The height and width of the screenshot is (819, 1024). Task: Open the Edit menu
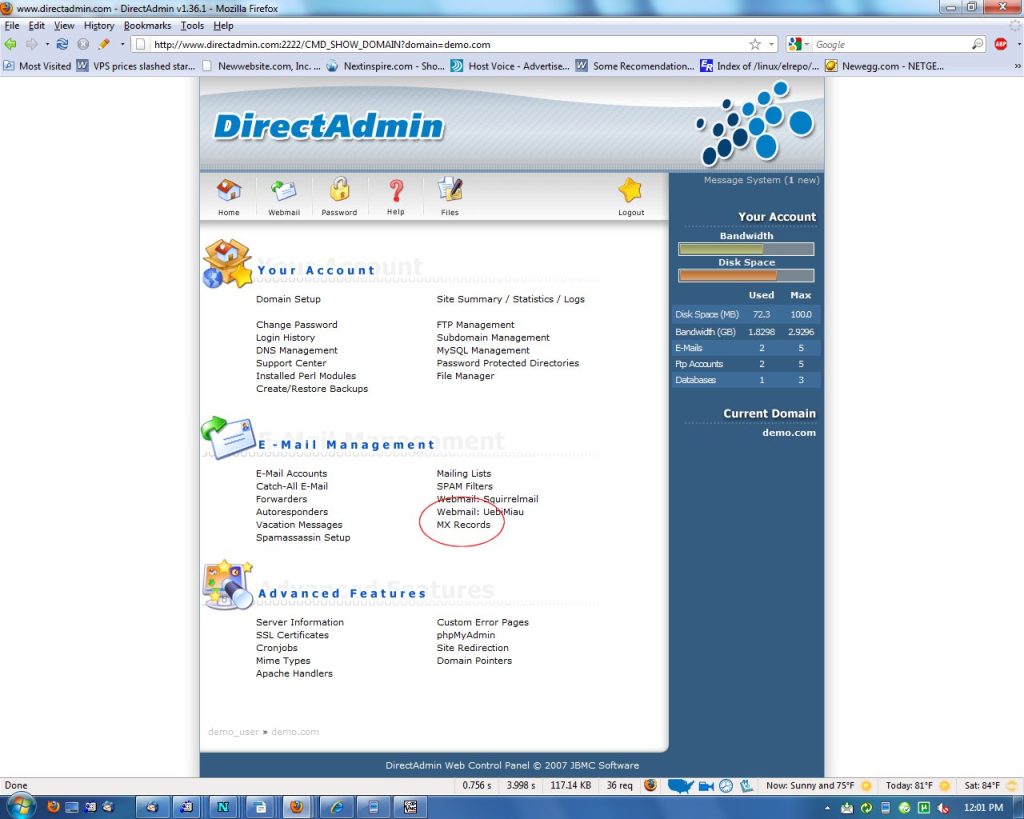tap(37, 25)
